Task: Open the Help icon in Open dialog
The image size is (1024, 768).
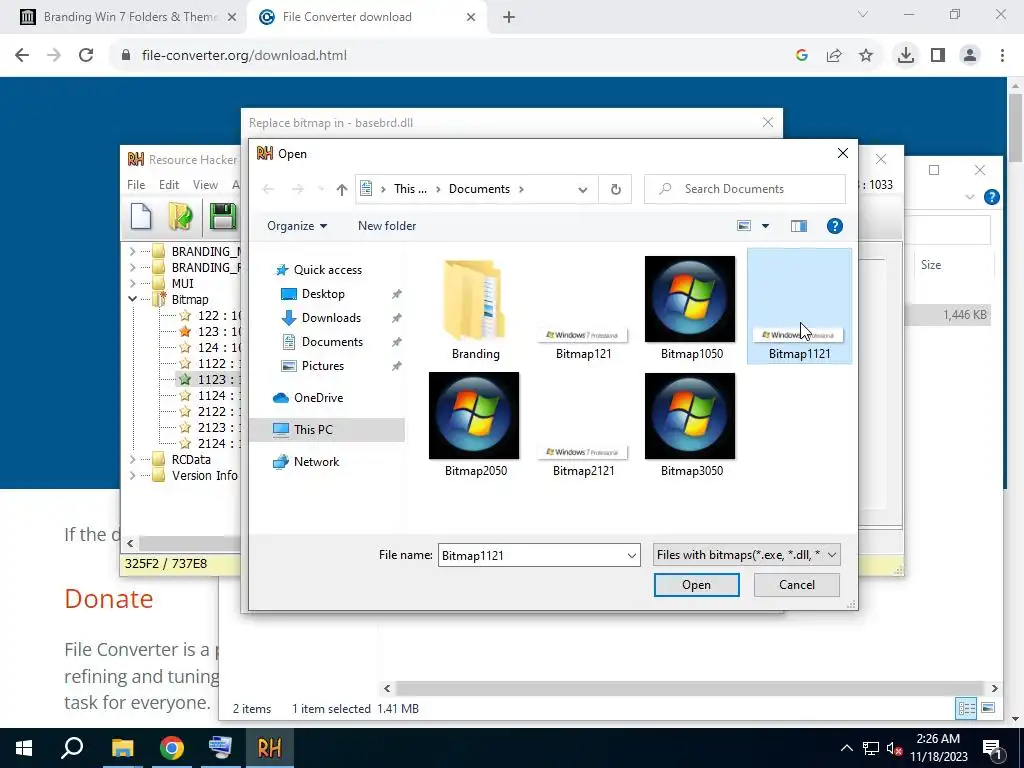Action: (x=834, y=226)
